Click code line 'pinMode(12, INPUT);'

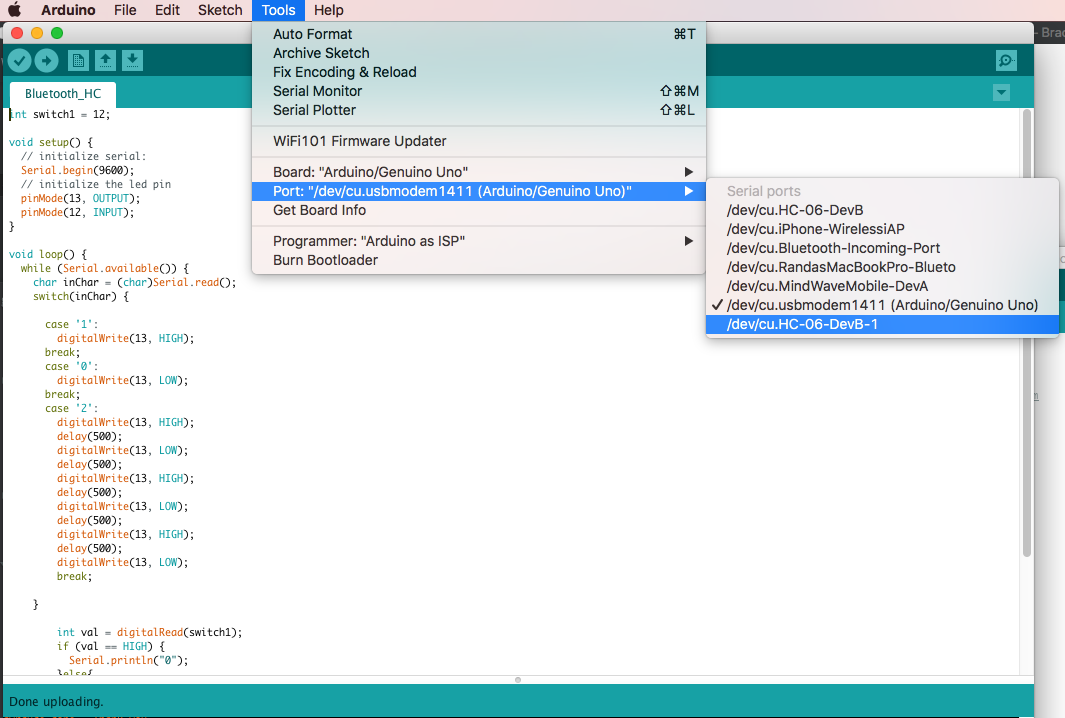point(77,213)
